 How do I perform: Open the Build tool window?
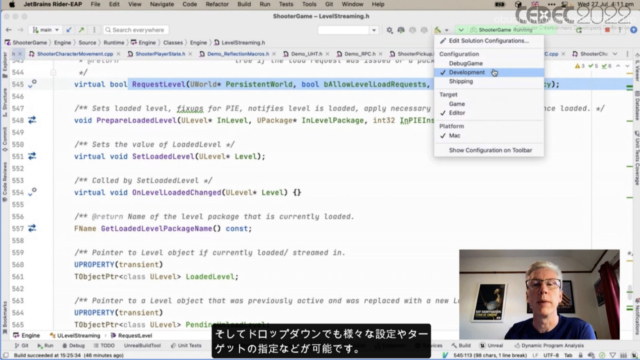click(x=461, y=346)
